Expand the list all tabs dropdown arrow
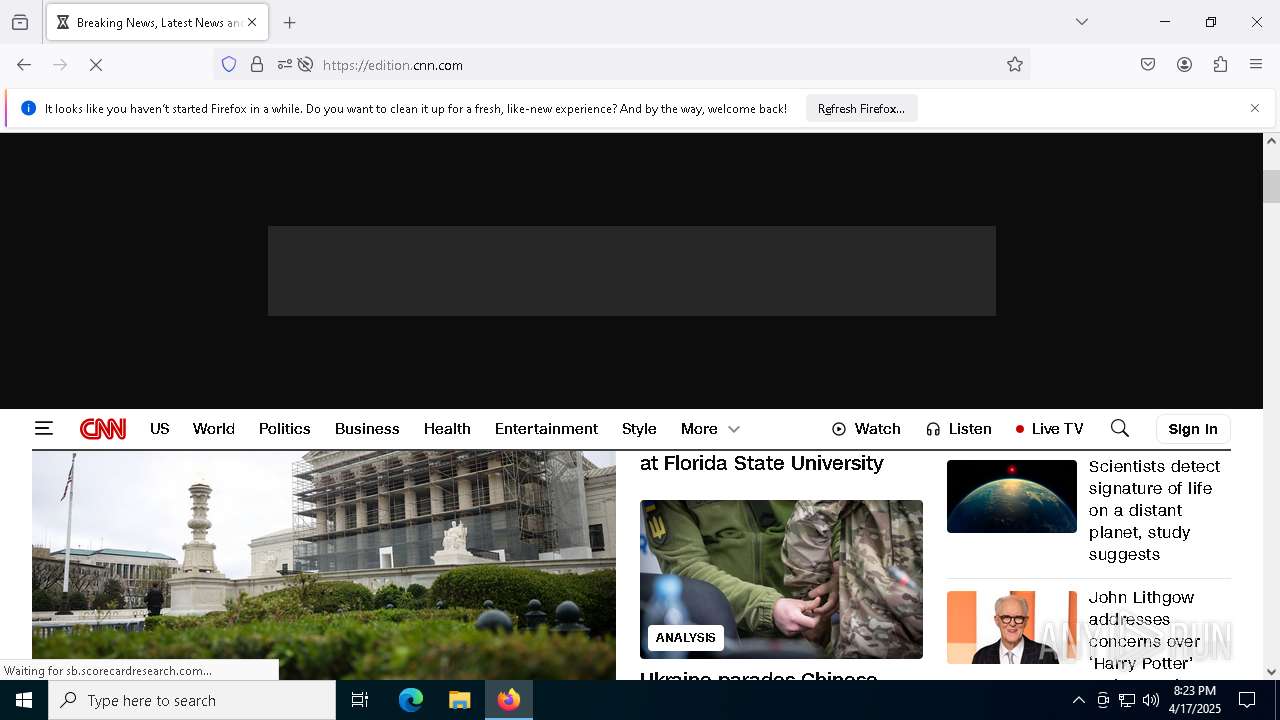 coord(1082,22)
